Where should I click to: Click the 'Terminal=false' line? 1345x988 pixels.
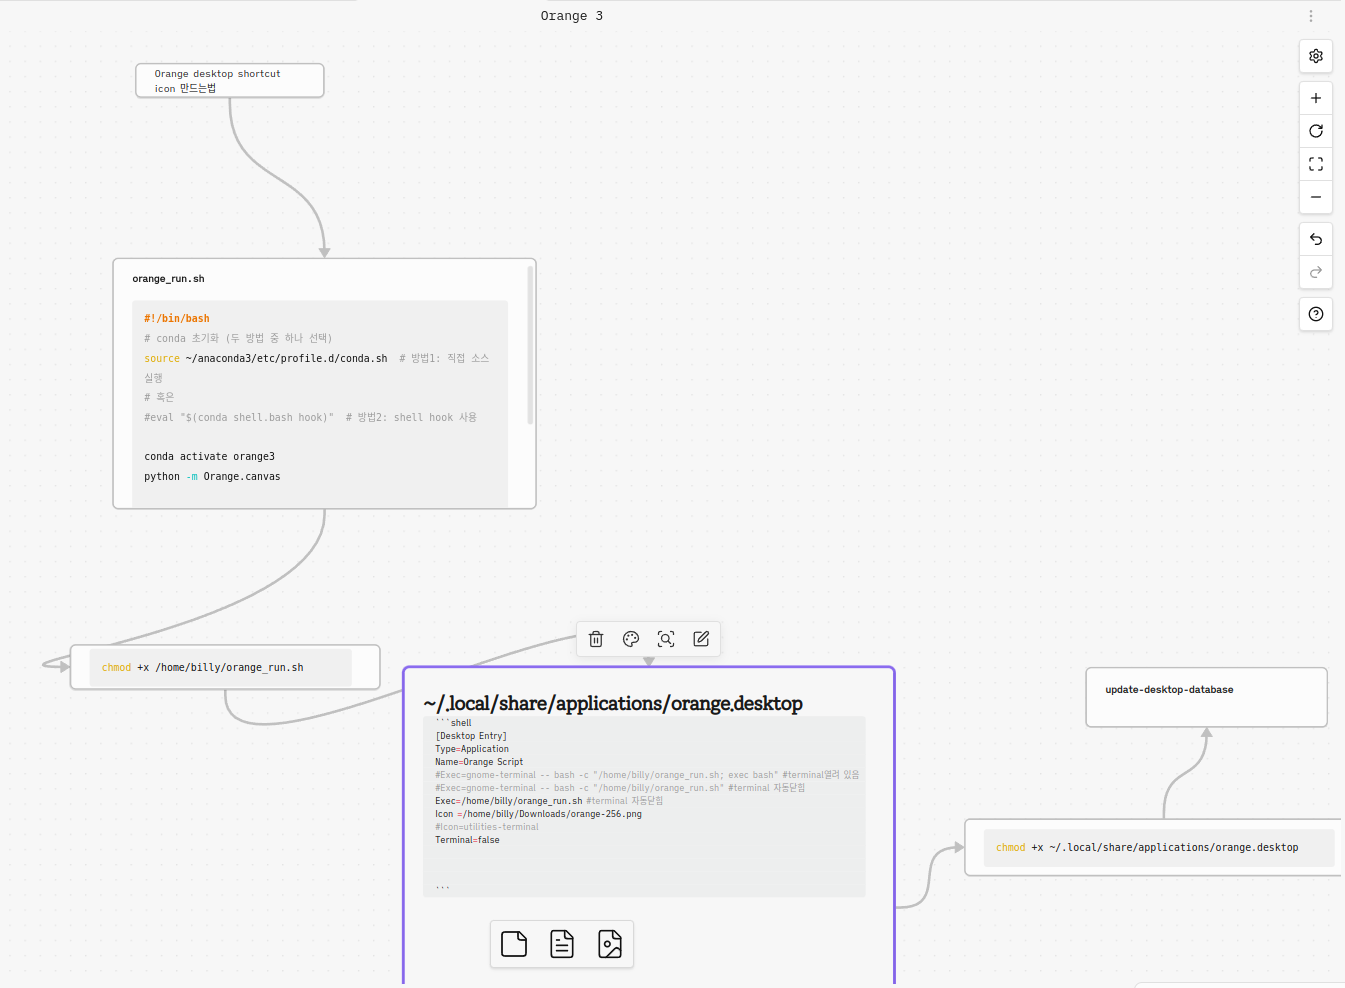pos(467,840)
